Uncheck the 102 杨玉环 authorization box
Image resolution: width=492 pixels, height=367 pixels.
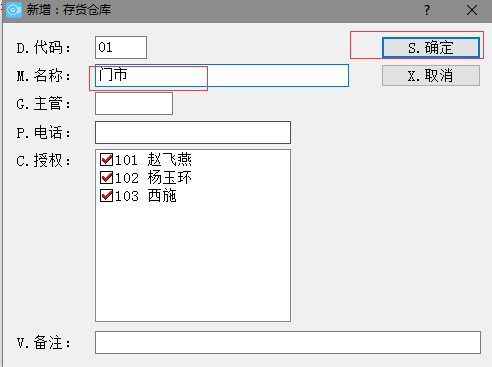[x=106, y=178]
